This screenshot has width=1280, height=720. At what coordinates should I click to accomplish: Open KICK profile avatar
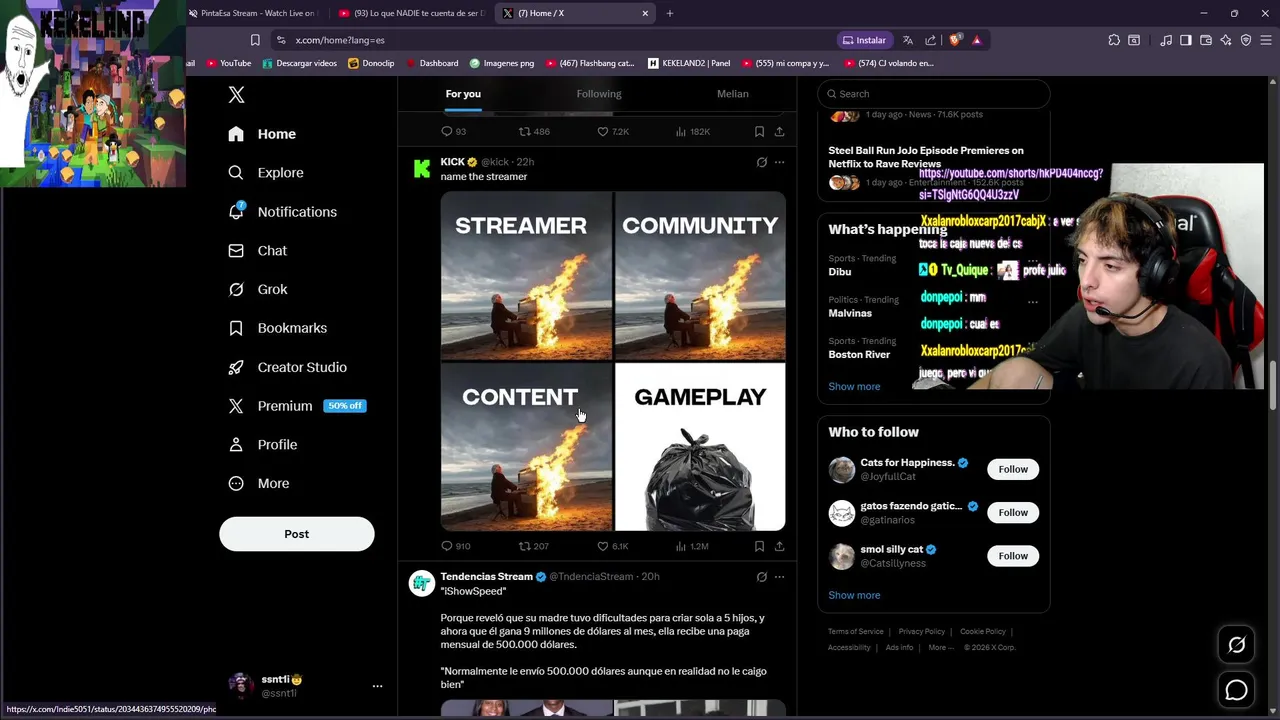[x=422, y=169]
